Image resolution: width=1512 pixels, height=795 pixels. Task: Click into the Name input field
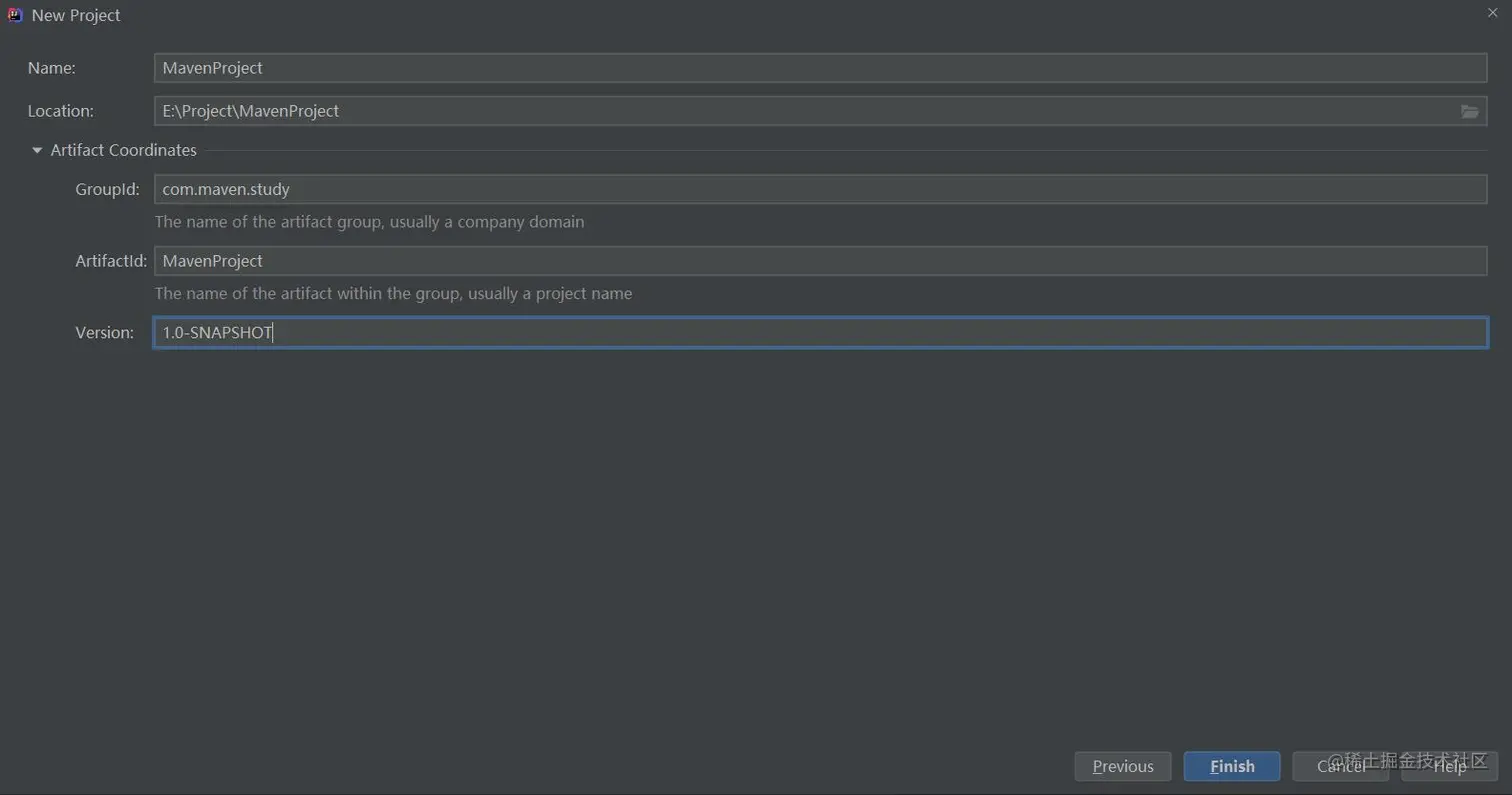[820, 68]
